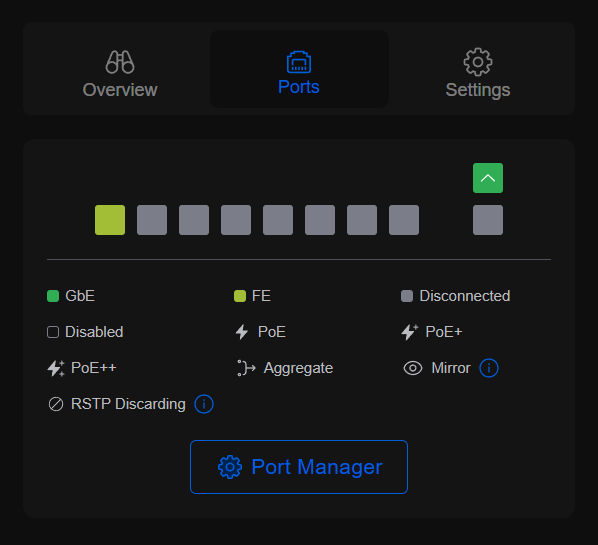Screen dimensions: 598x545
Task: Open the Port Manager button
Action: (x=299, y=467)
